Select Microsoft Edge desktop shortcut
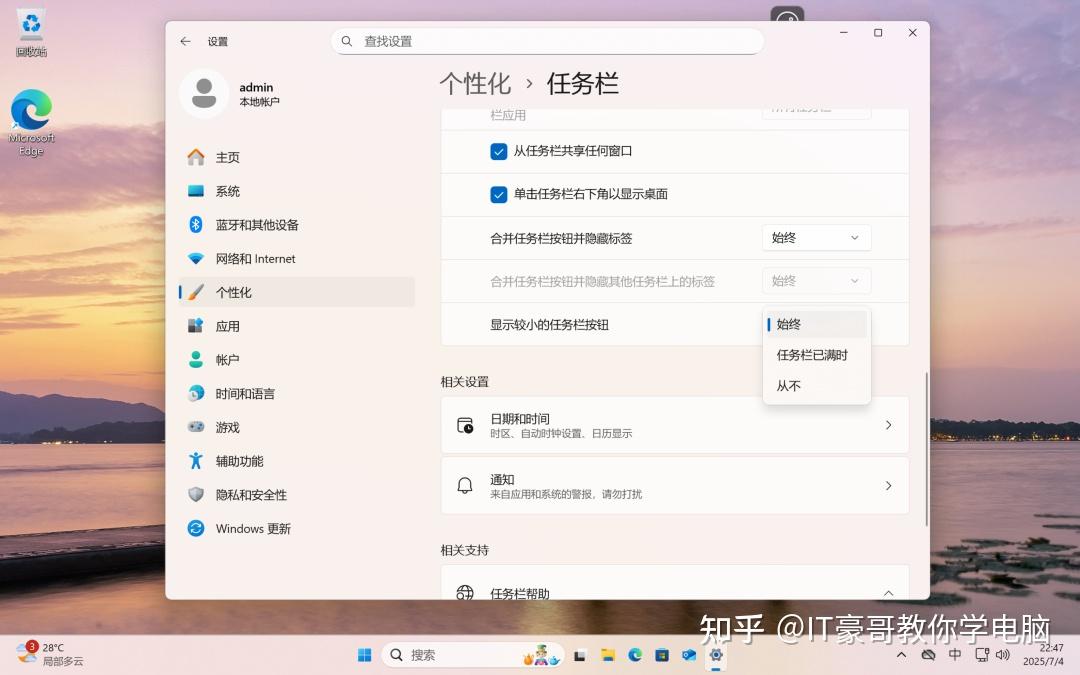Screen dimensions: 1080x675 [31, 123]
